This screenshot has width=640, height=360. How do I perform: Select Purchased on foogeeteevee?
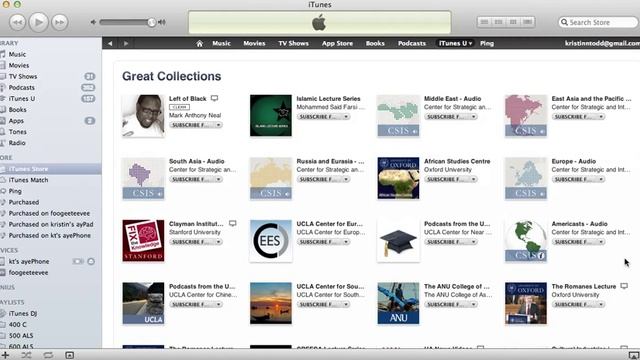point(49,213)
